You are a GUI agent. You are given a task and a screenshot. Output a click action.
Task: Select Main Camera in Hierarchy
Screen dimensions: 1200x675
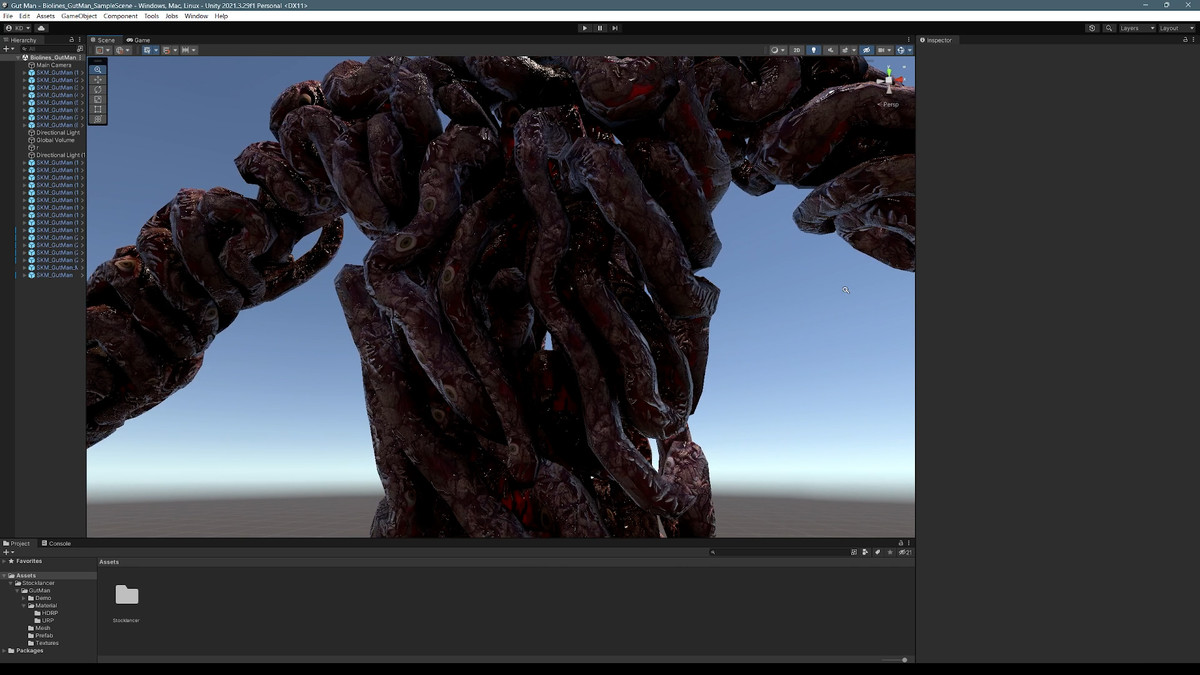54,65
